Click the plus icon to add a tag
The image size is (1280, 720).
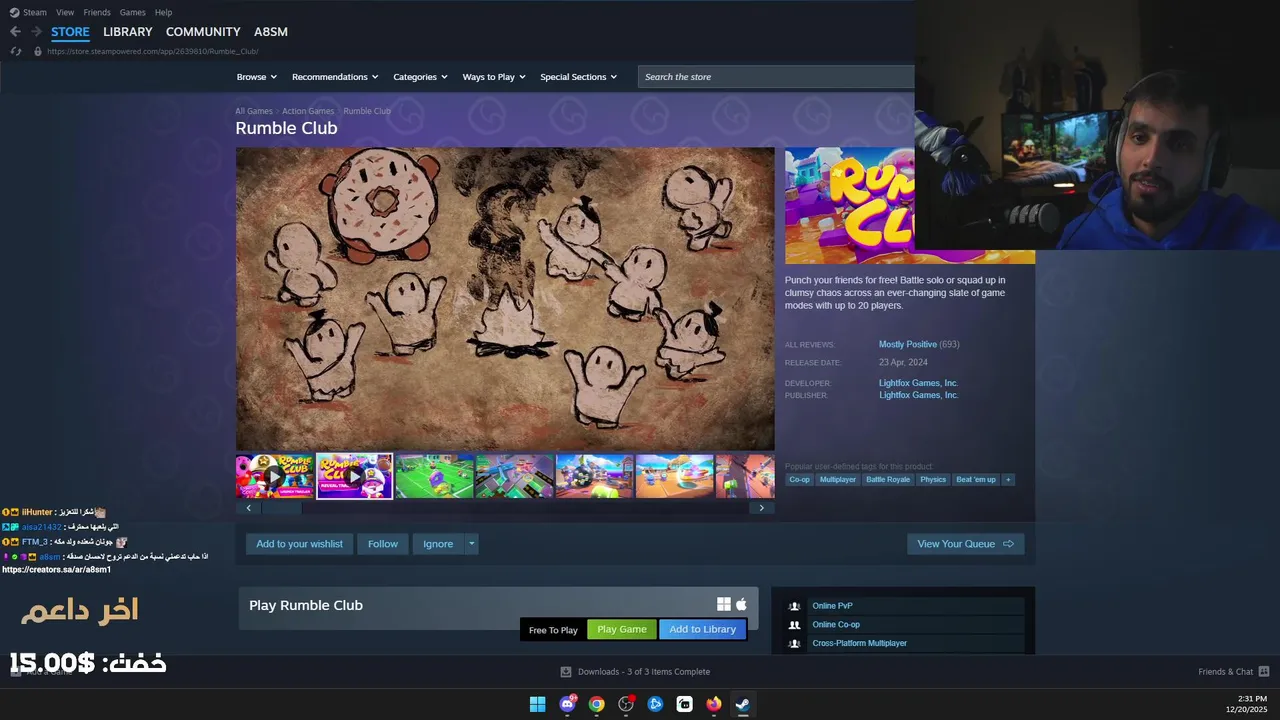coord(1008,480)
